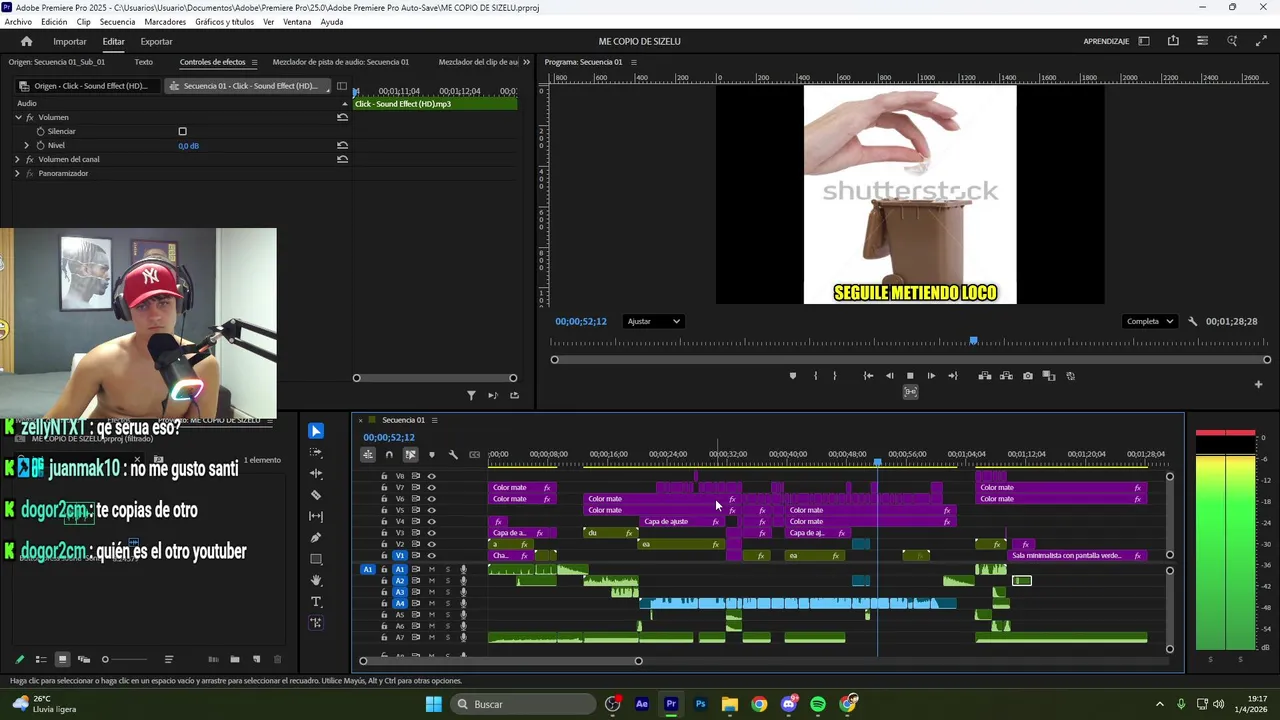
Task: Open the Secuencia menu
Action: click(x=117, y=22)
